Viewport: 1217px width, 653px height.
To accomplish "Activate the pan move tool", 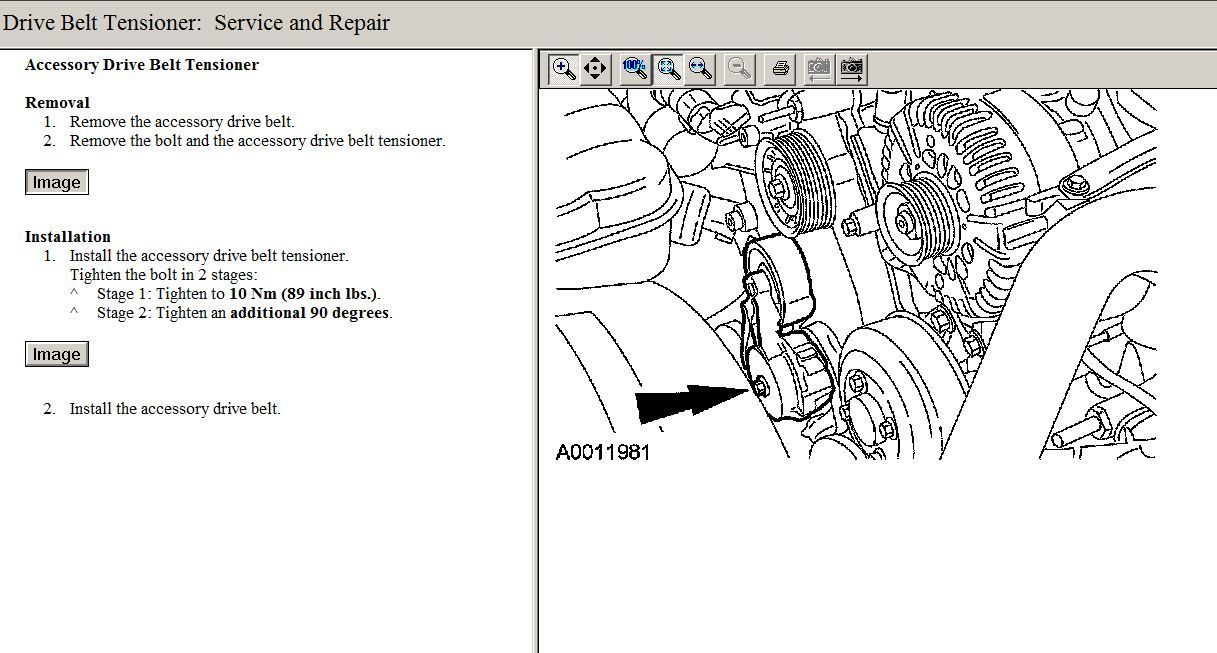I will click(x=595, y=69).
